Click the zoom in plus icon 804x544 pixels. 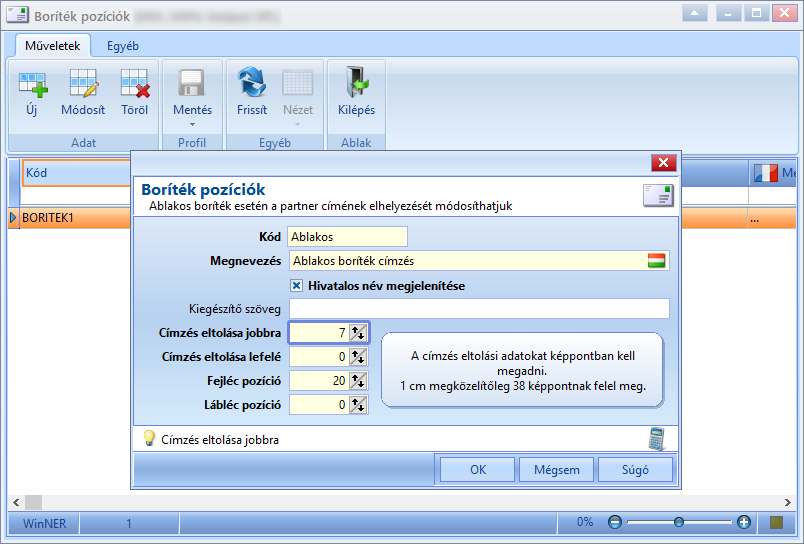743,522
